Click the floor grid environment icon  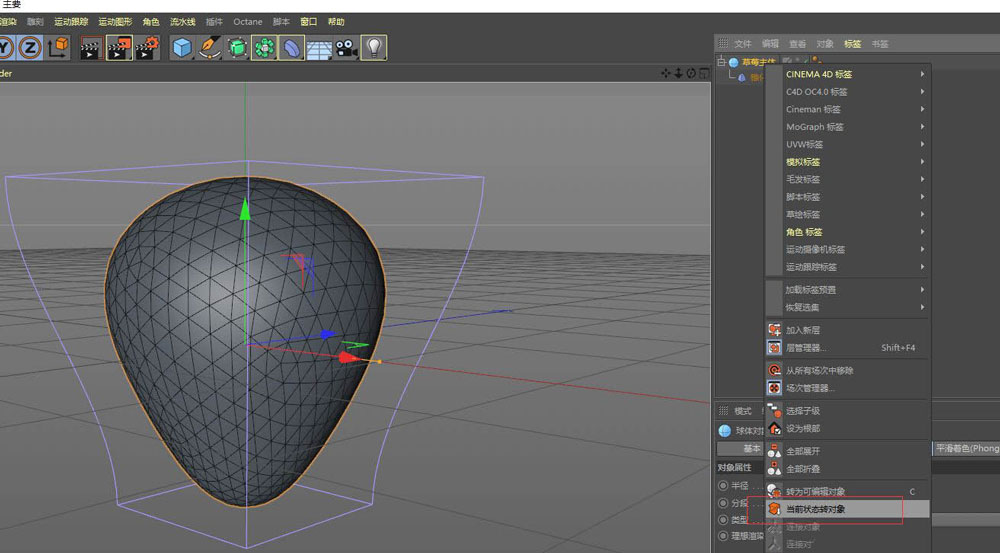tap(319, 47)
